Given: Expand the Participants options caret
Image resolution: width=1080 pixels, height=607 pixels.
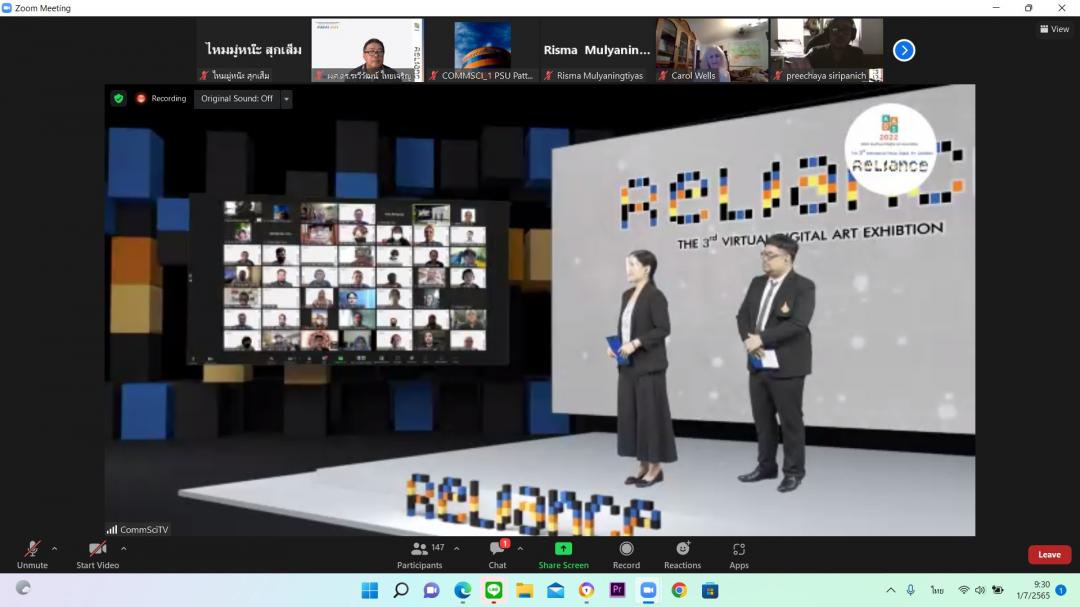Looking at the screenshot, I should click(x=457, y=548).
